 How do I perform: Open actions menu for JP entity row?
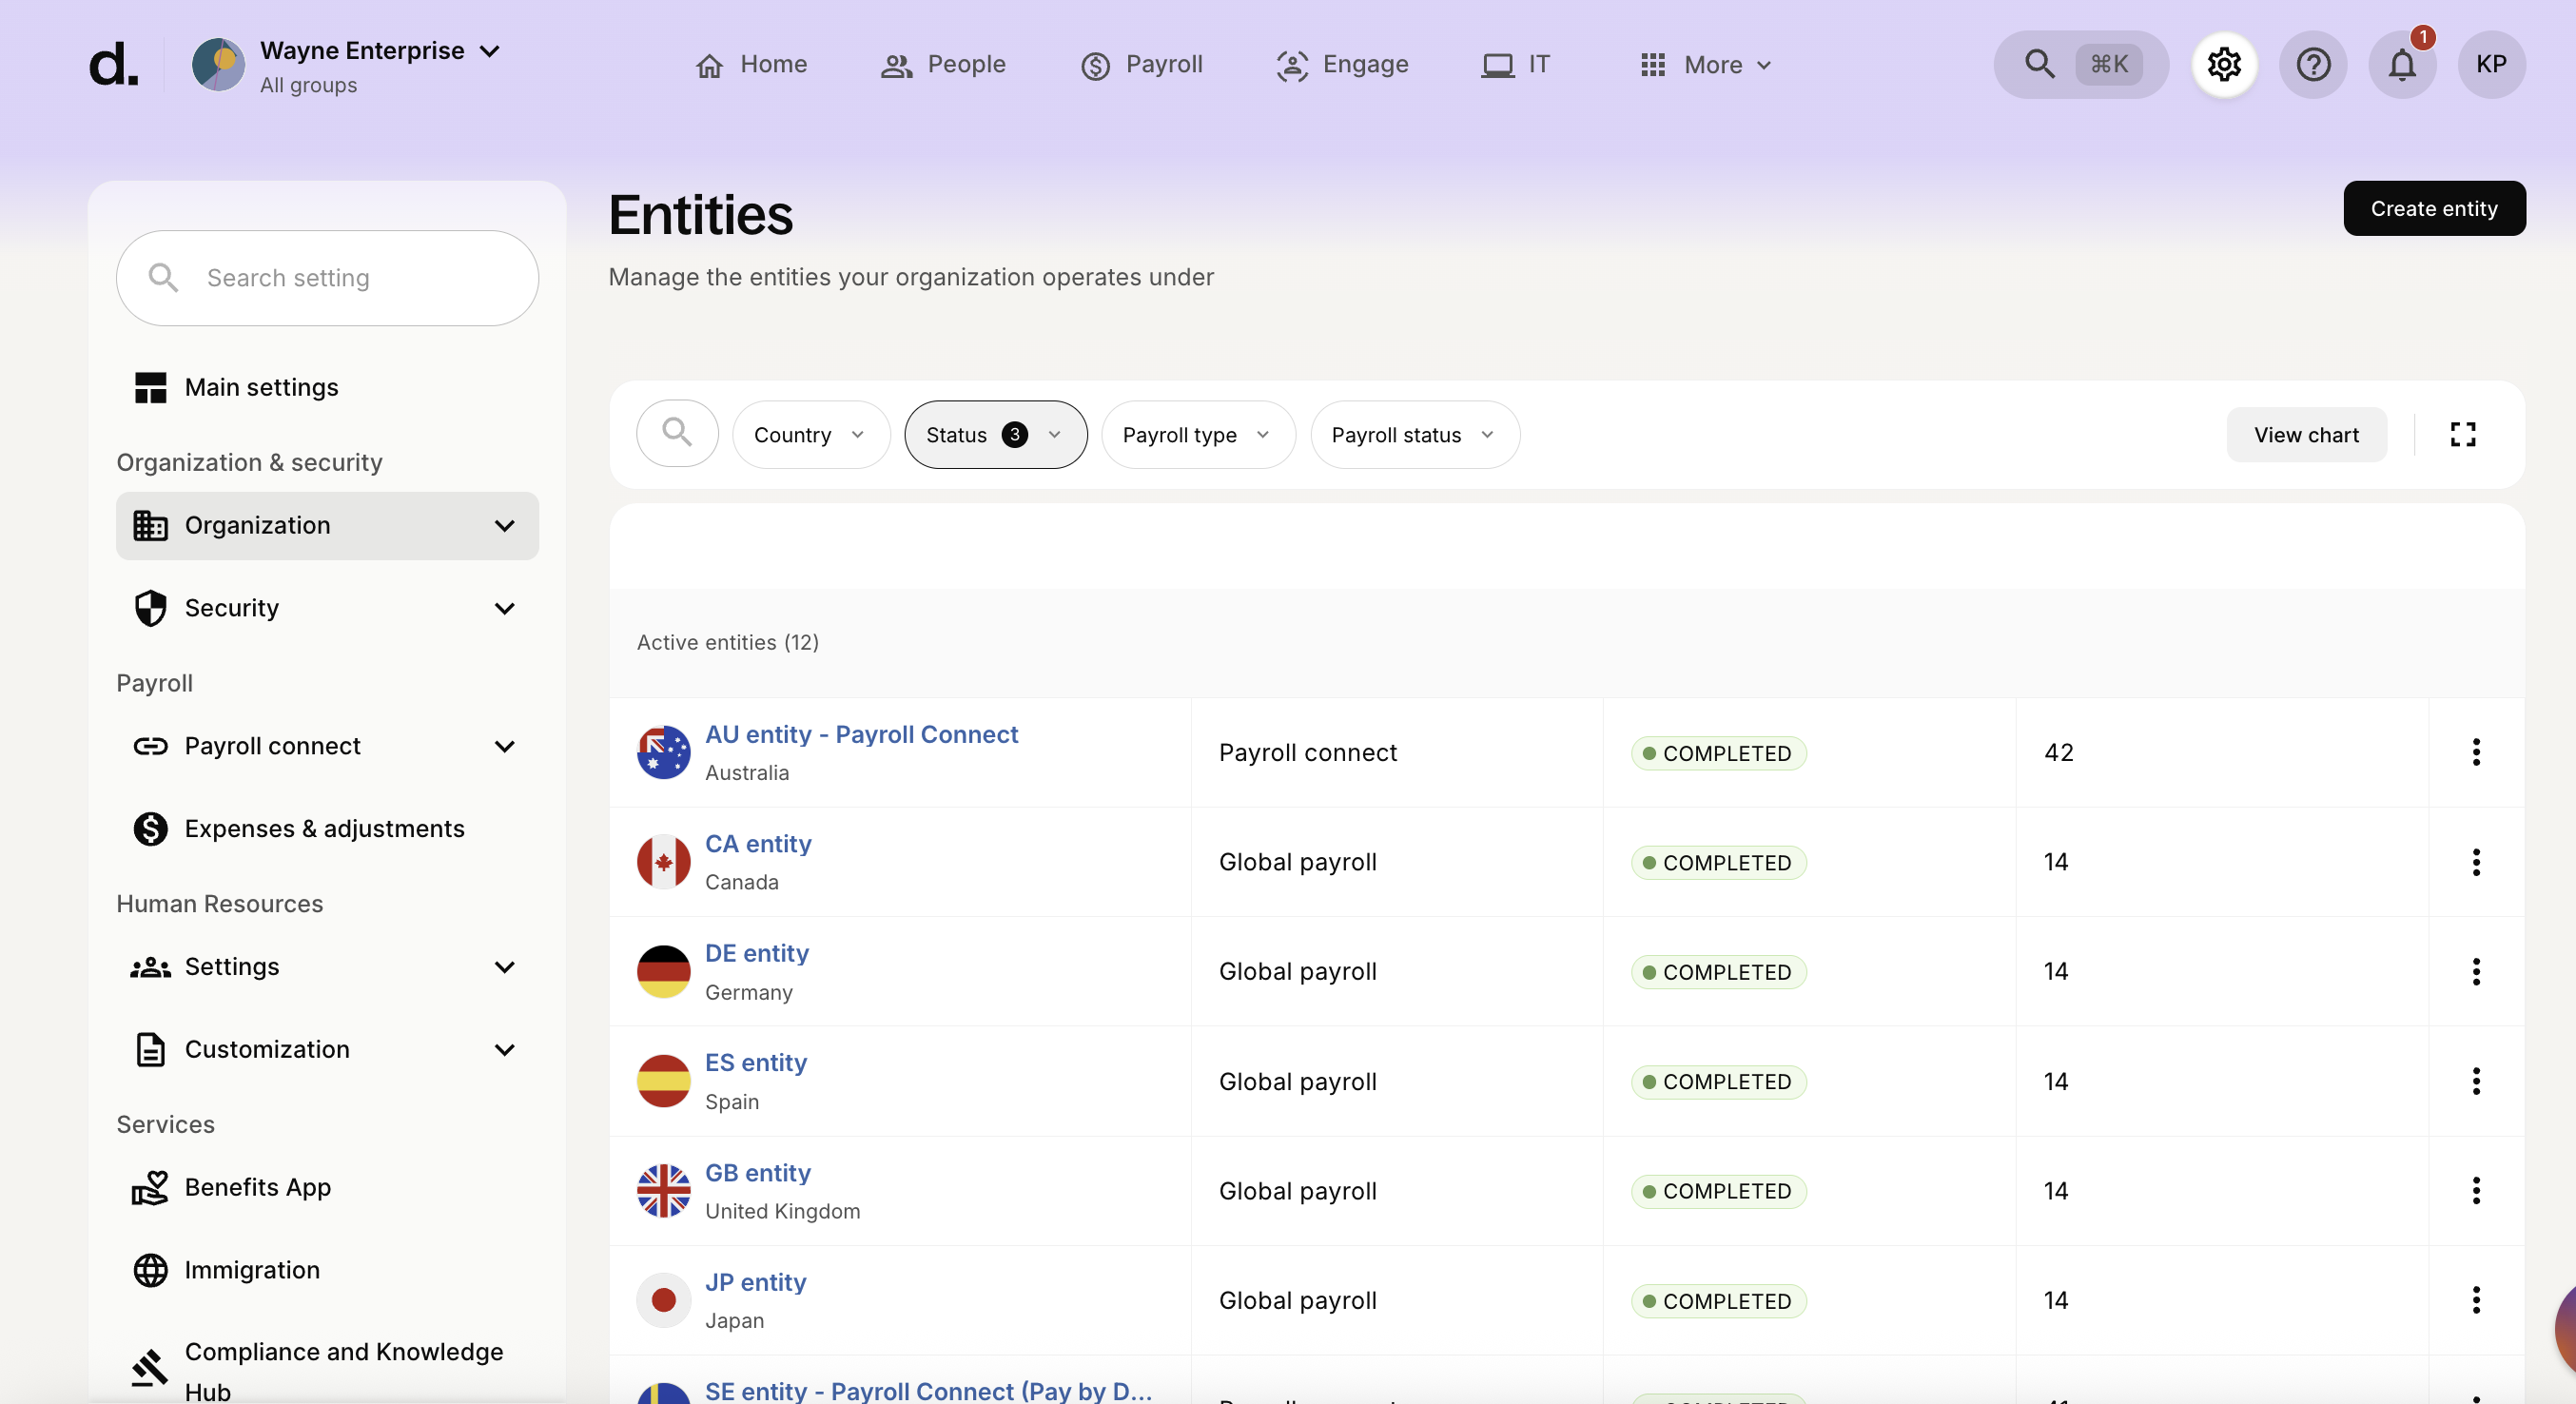pos(2476,1300)
